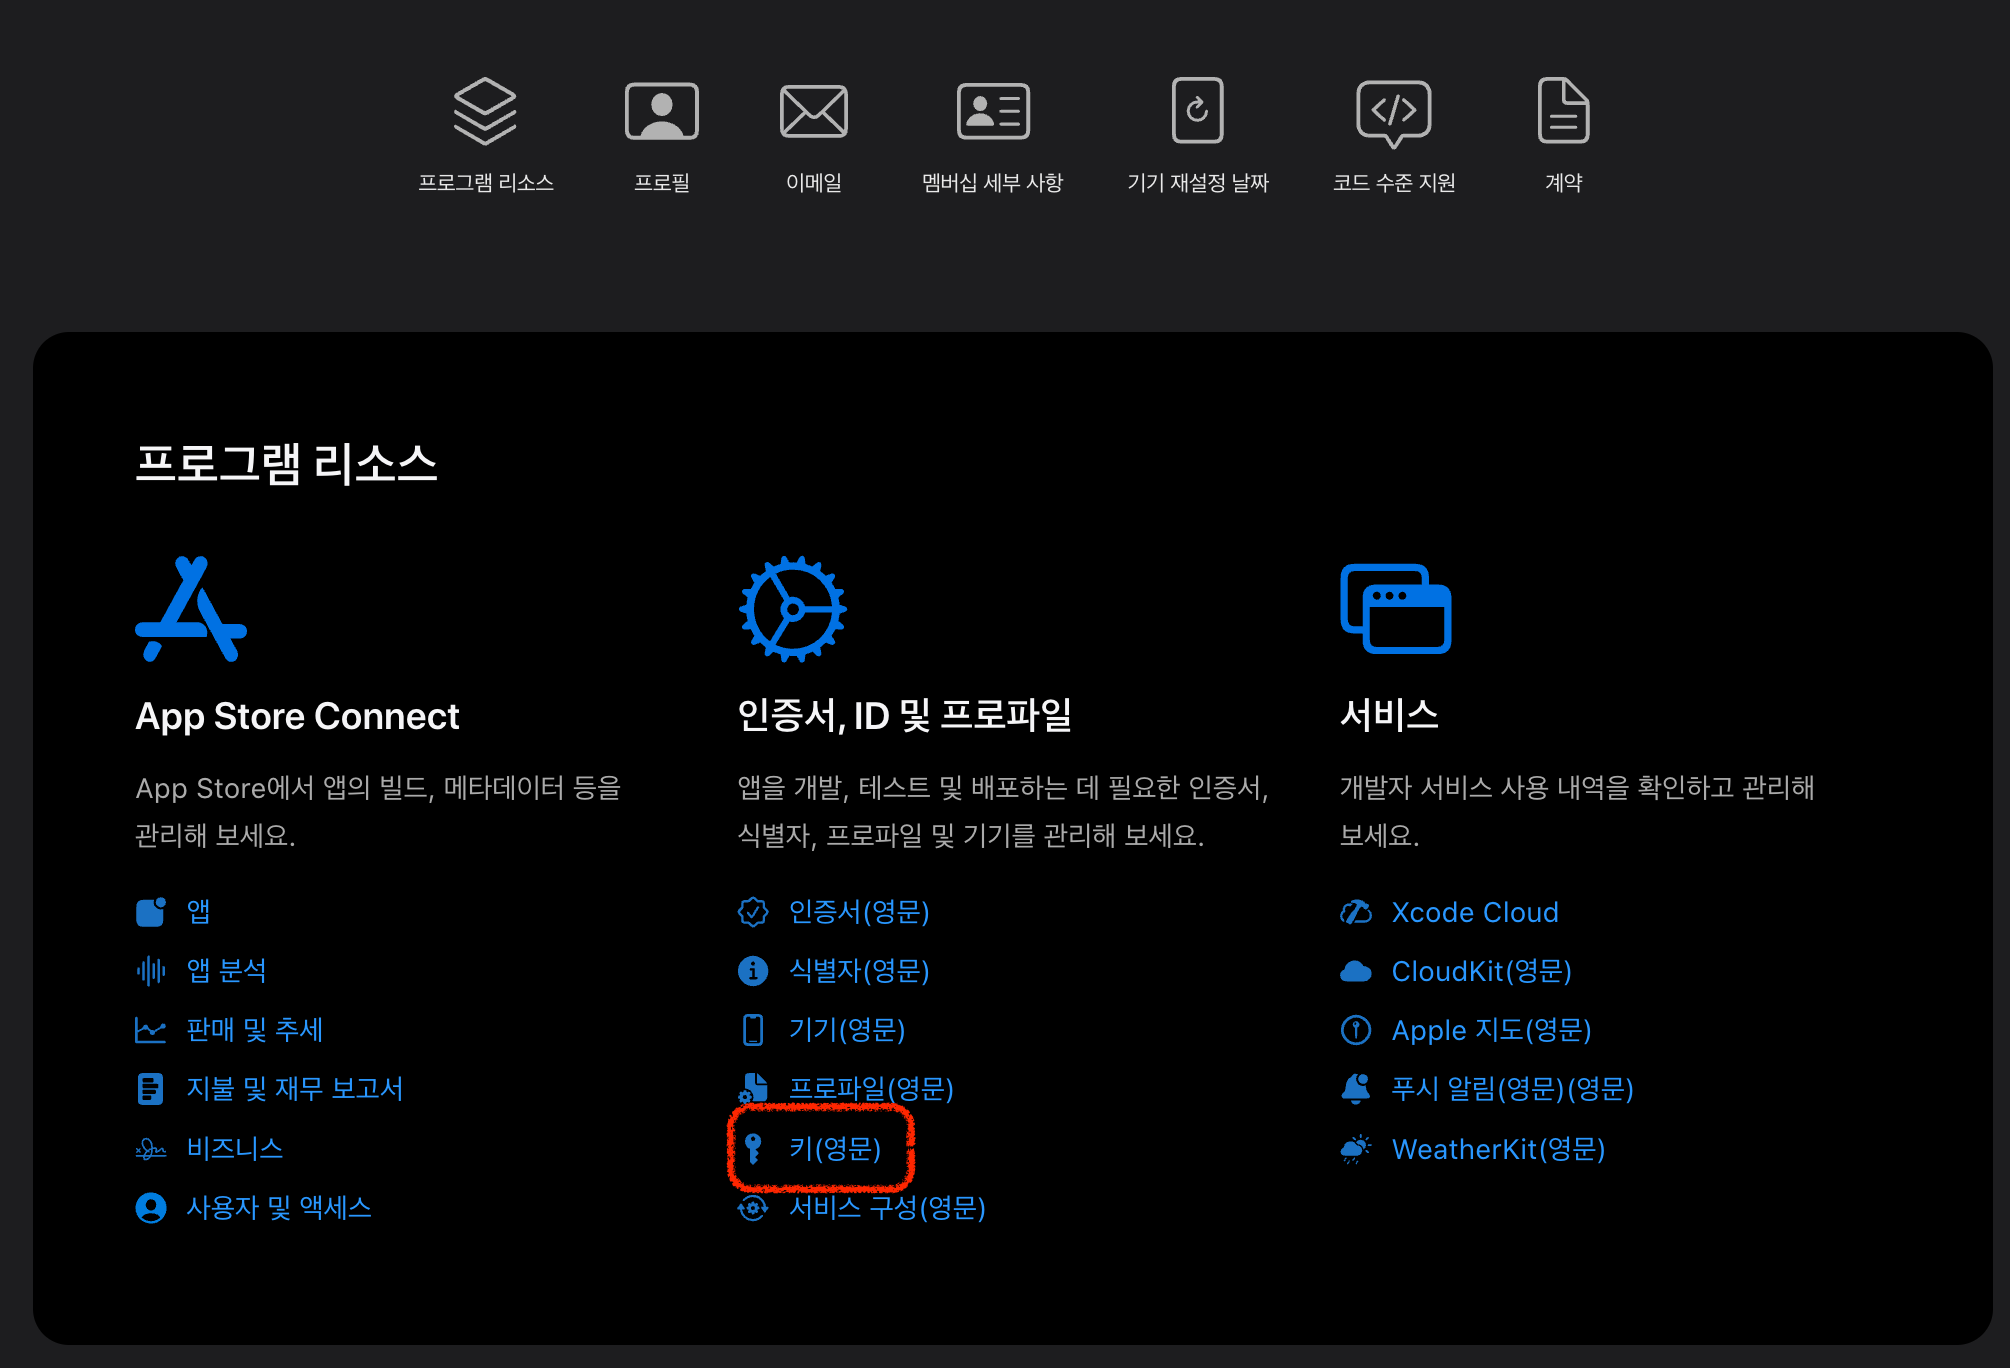Open the 사용자 및 액세스 link

click(279, 1208)
